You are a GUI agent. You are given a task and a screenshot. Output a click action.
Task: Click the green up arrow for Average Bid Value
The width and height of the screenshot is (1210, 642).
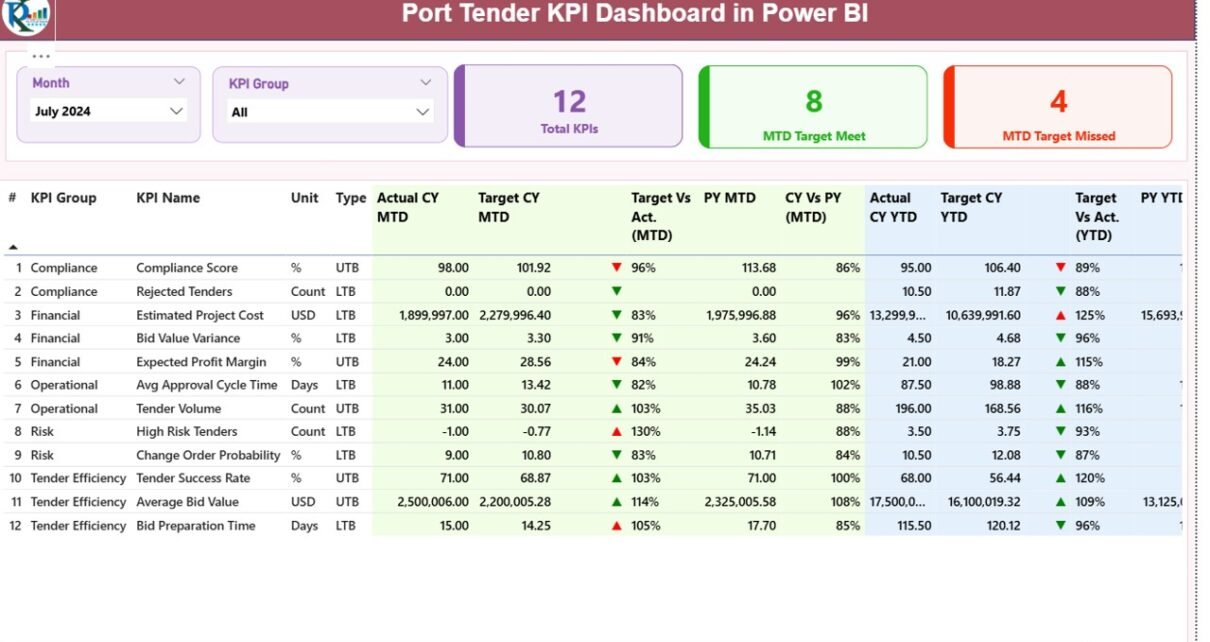[616, 502]
